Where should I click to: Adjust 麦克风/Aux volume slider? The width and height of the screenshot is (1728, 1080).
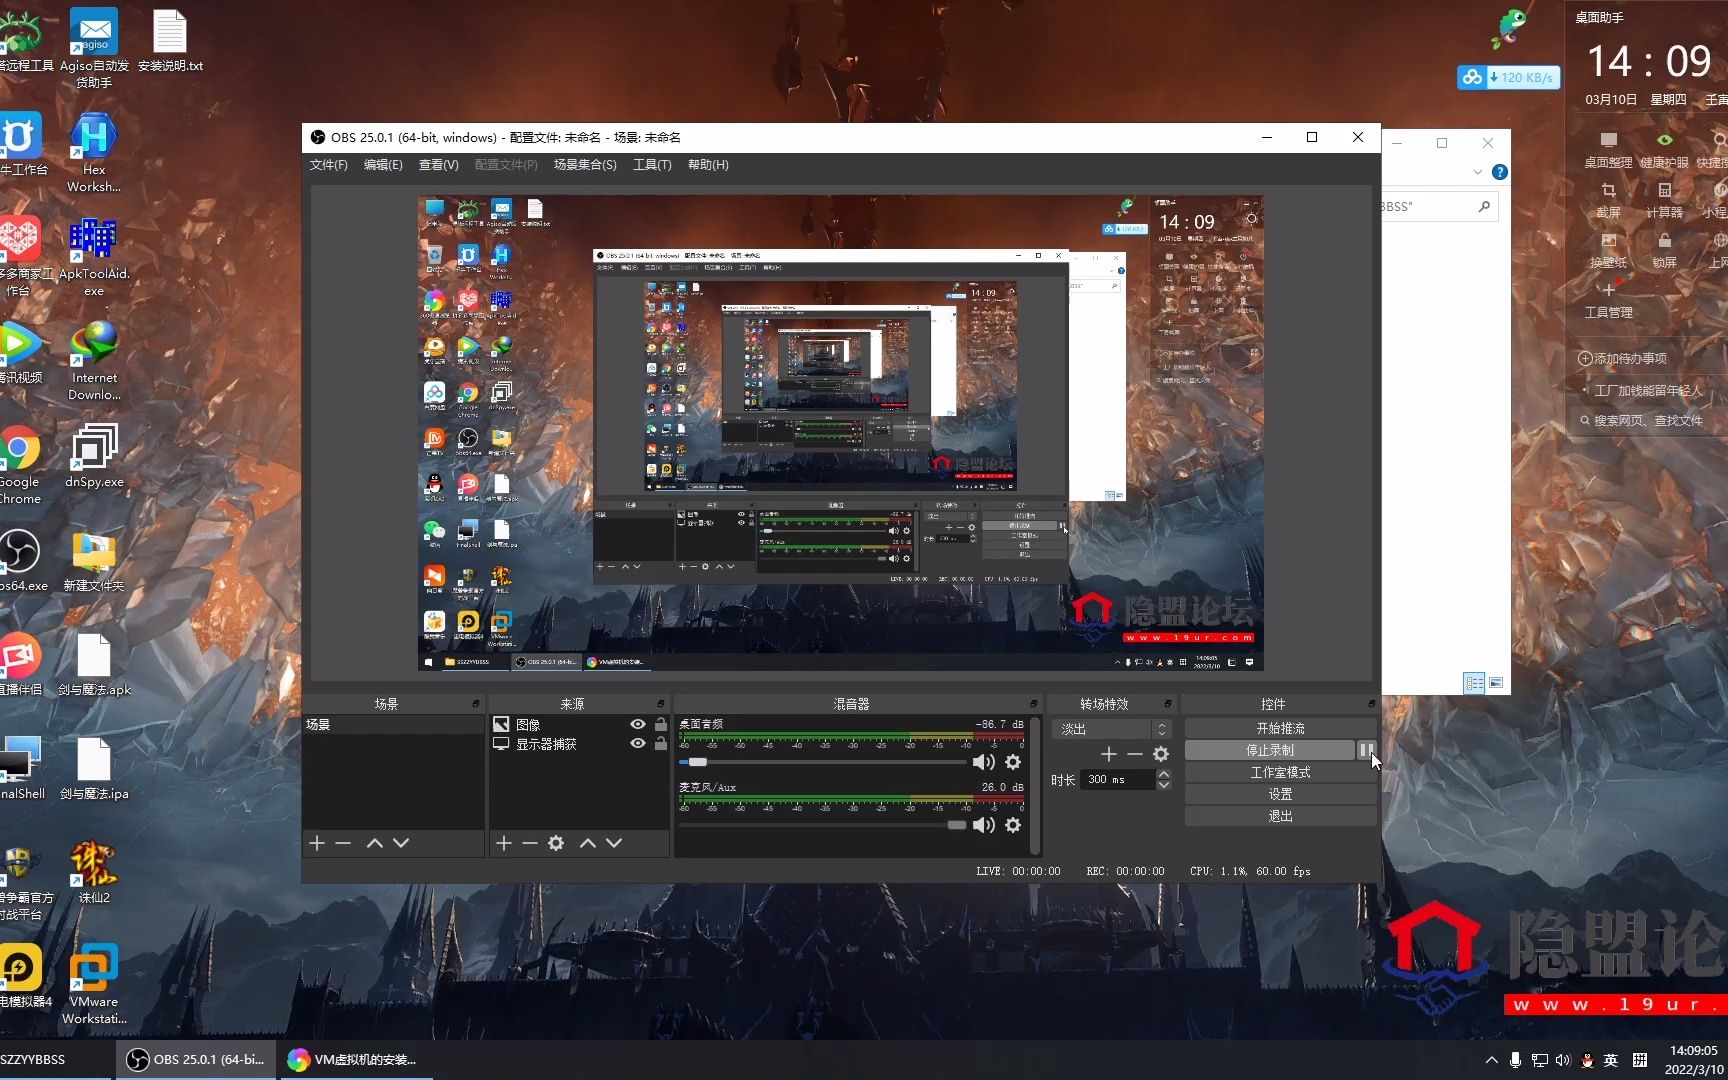(956, 825)
